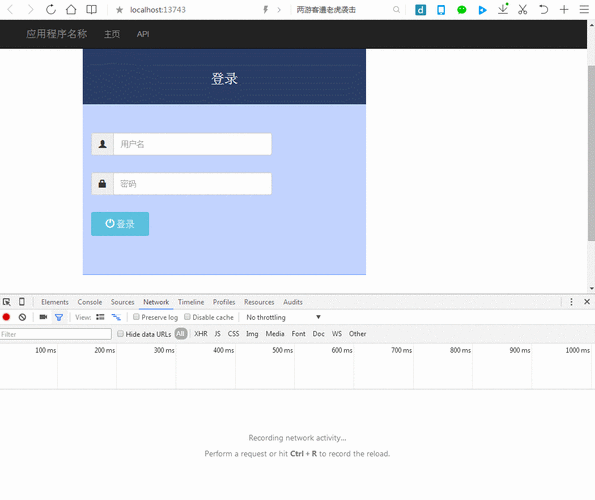Check the Hide data URLs option

click(120, 334)
